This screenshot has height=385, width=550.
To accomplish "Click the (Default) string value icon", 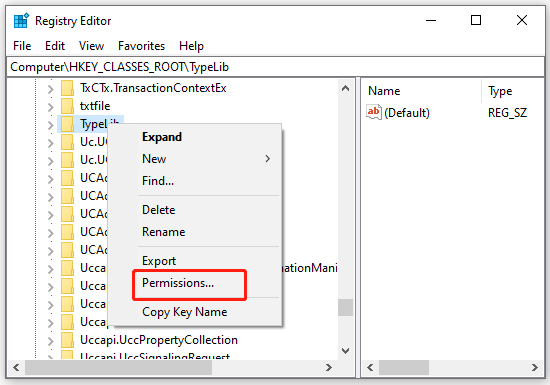I will 374,112.
